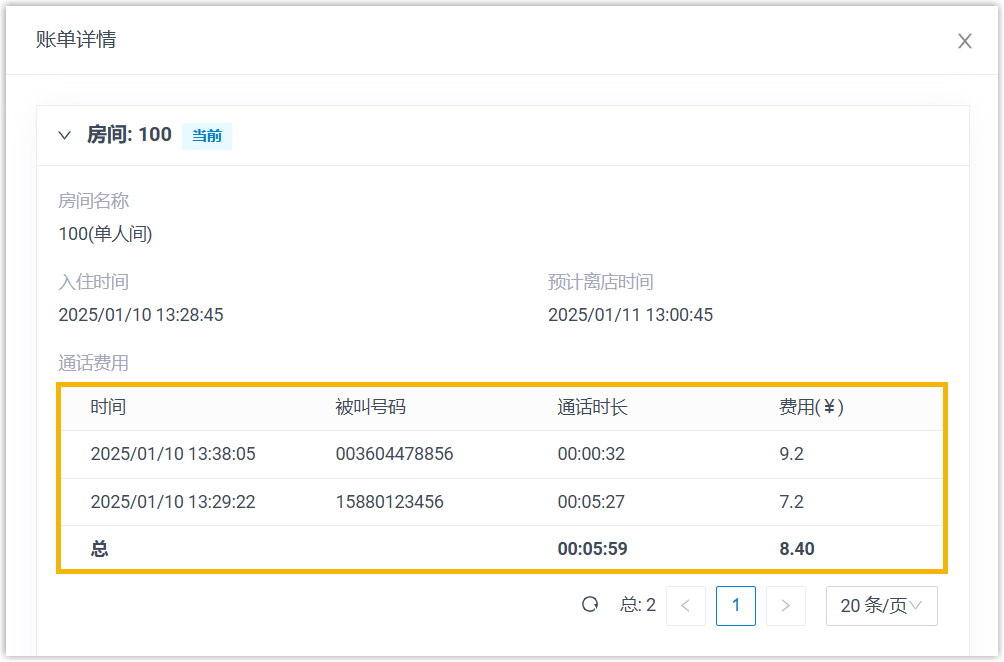Click the total fee 8.40

coord(798,549)
